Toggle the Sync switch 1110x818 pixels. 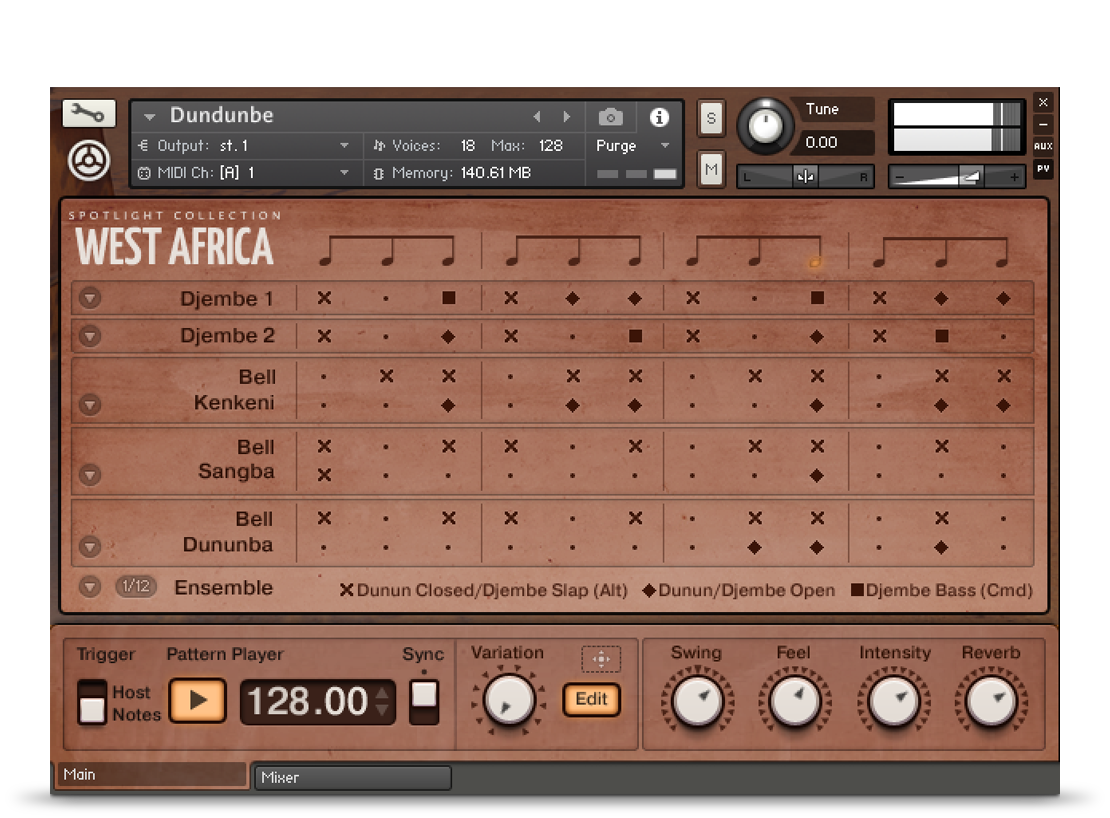click(424, 702)
